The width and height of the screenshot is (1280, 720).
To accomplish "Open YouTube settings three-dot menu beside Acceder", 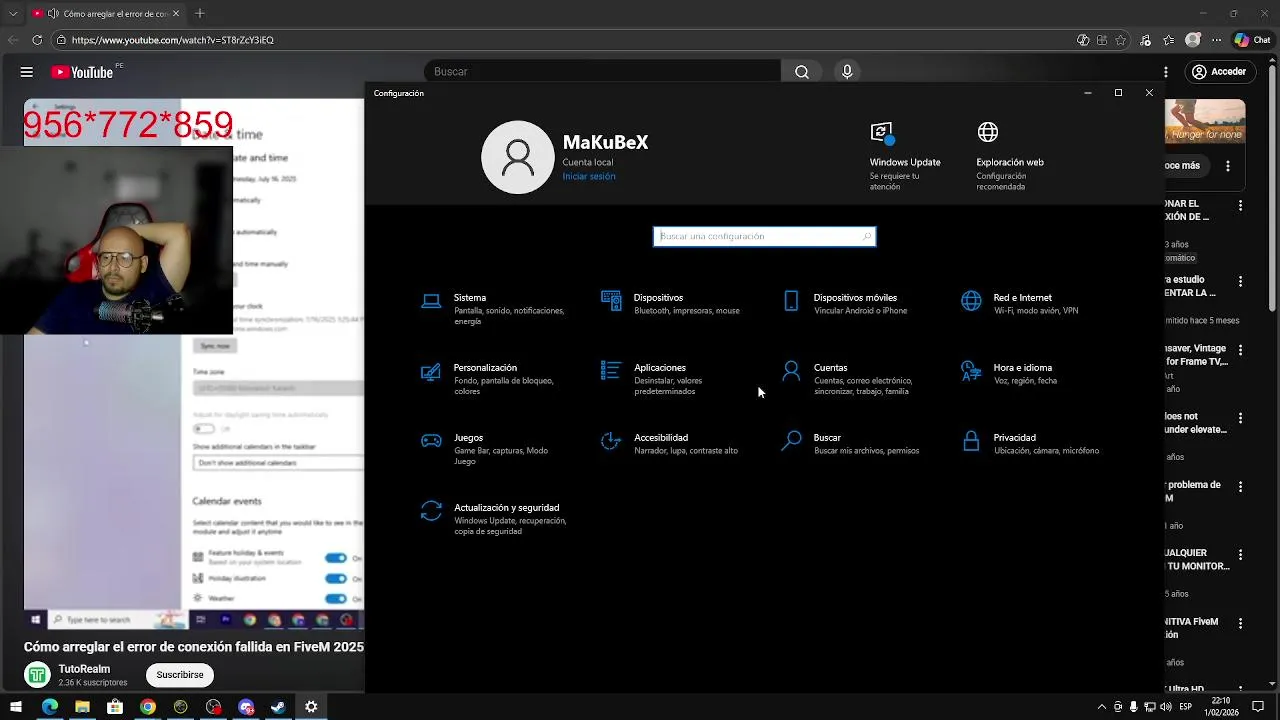I will tap(1166, 72).
